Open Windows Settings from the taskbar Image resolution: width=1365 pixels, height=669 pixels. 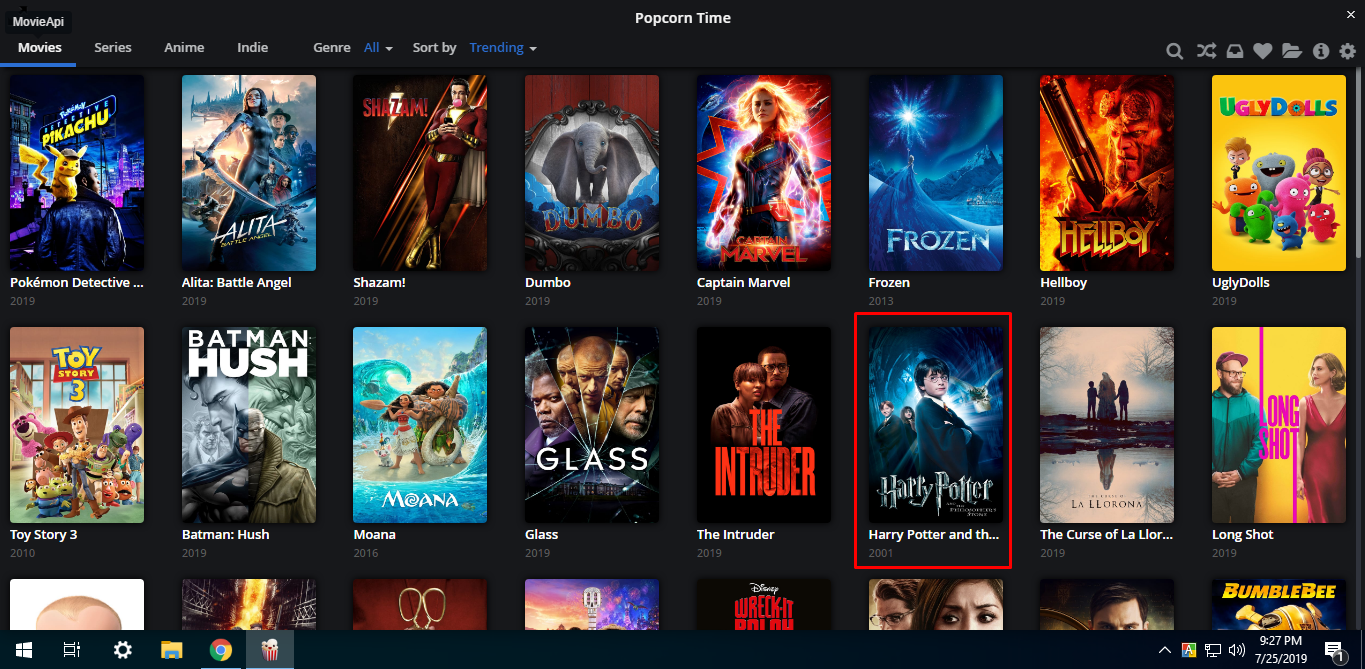pyautogui.click(x=122, y=650)
